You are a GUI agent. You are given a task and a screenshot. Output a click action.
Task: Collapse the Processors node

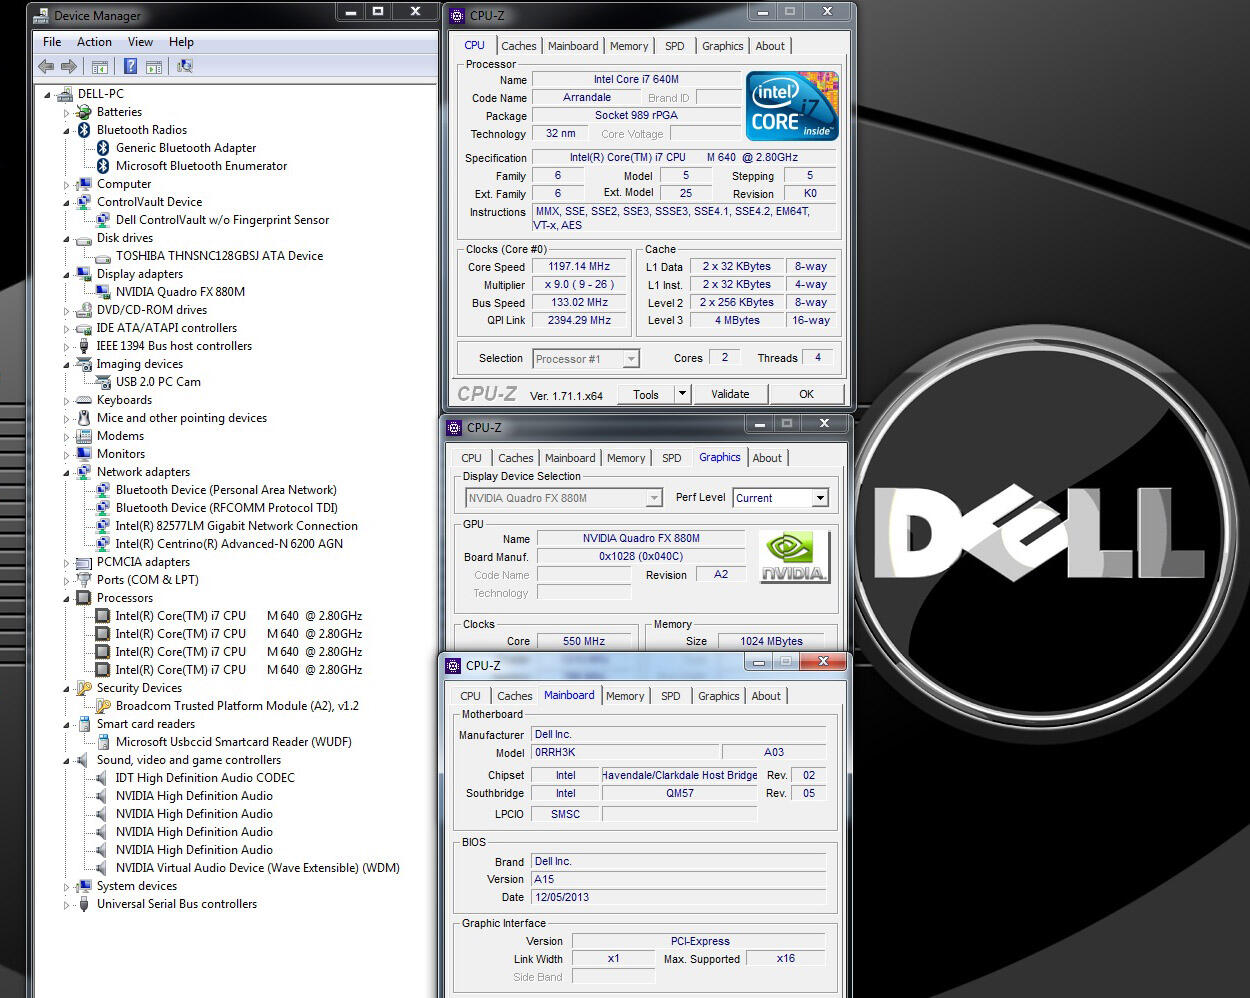(x=67, y=599)
